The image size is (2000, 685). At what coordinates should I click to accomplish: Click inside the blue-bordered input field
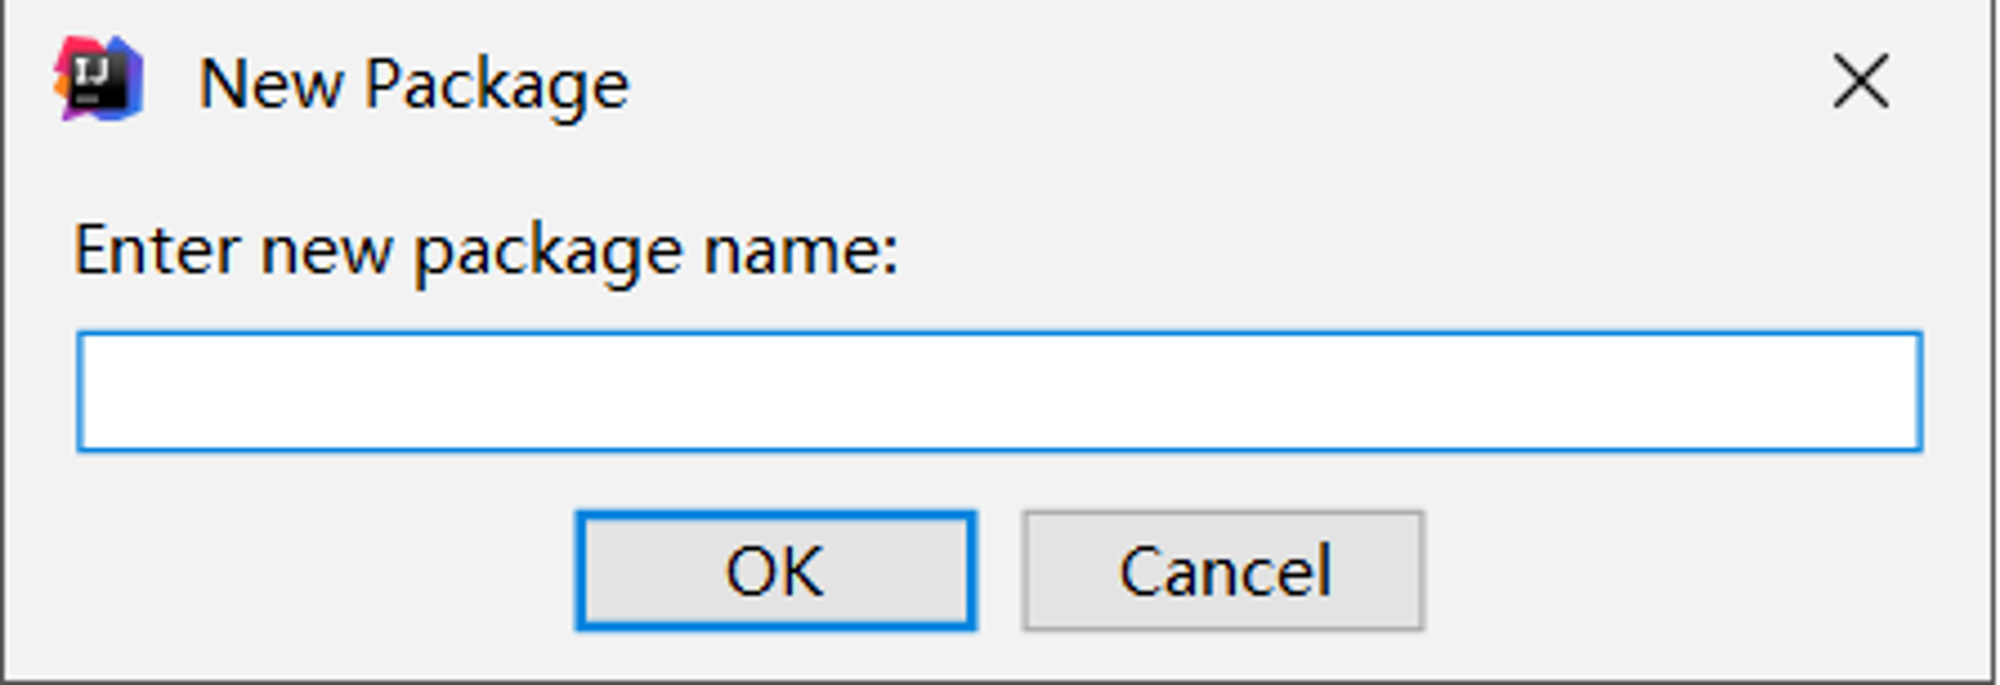tap(999, 391)
